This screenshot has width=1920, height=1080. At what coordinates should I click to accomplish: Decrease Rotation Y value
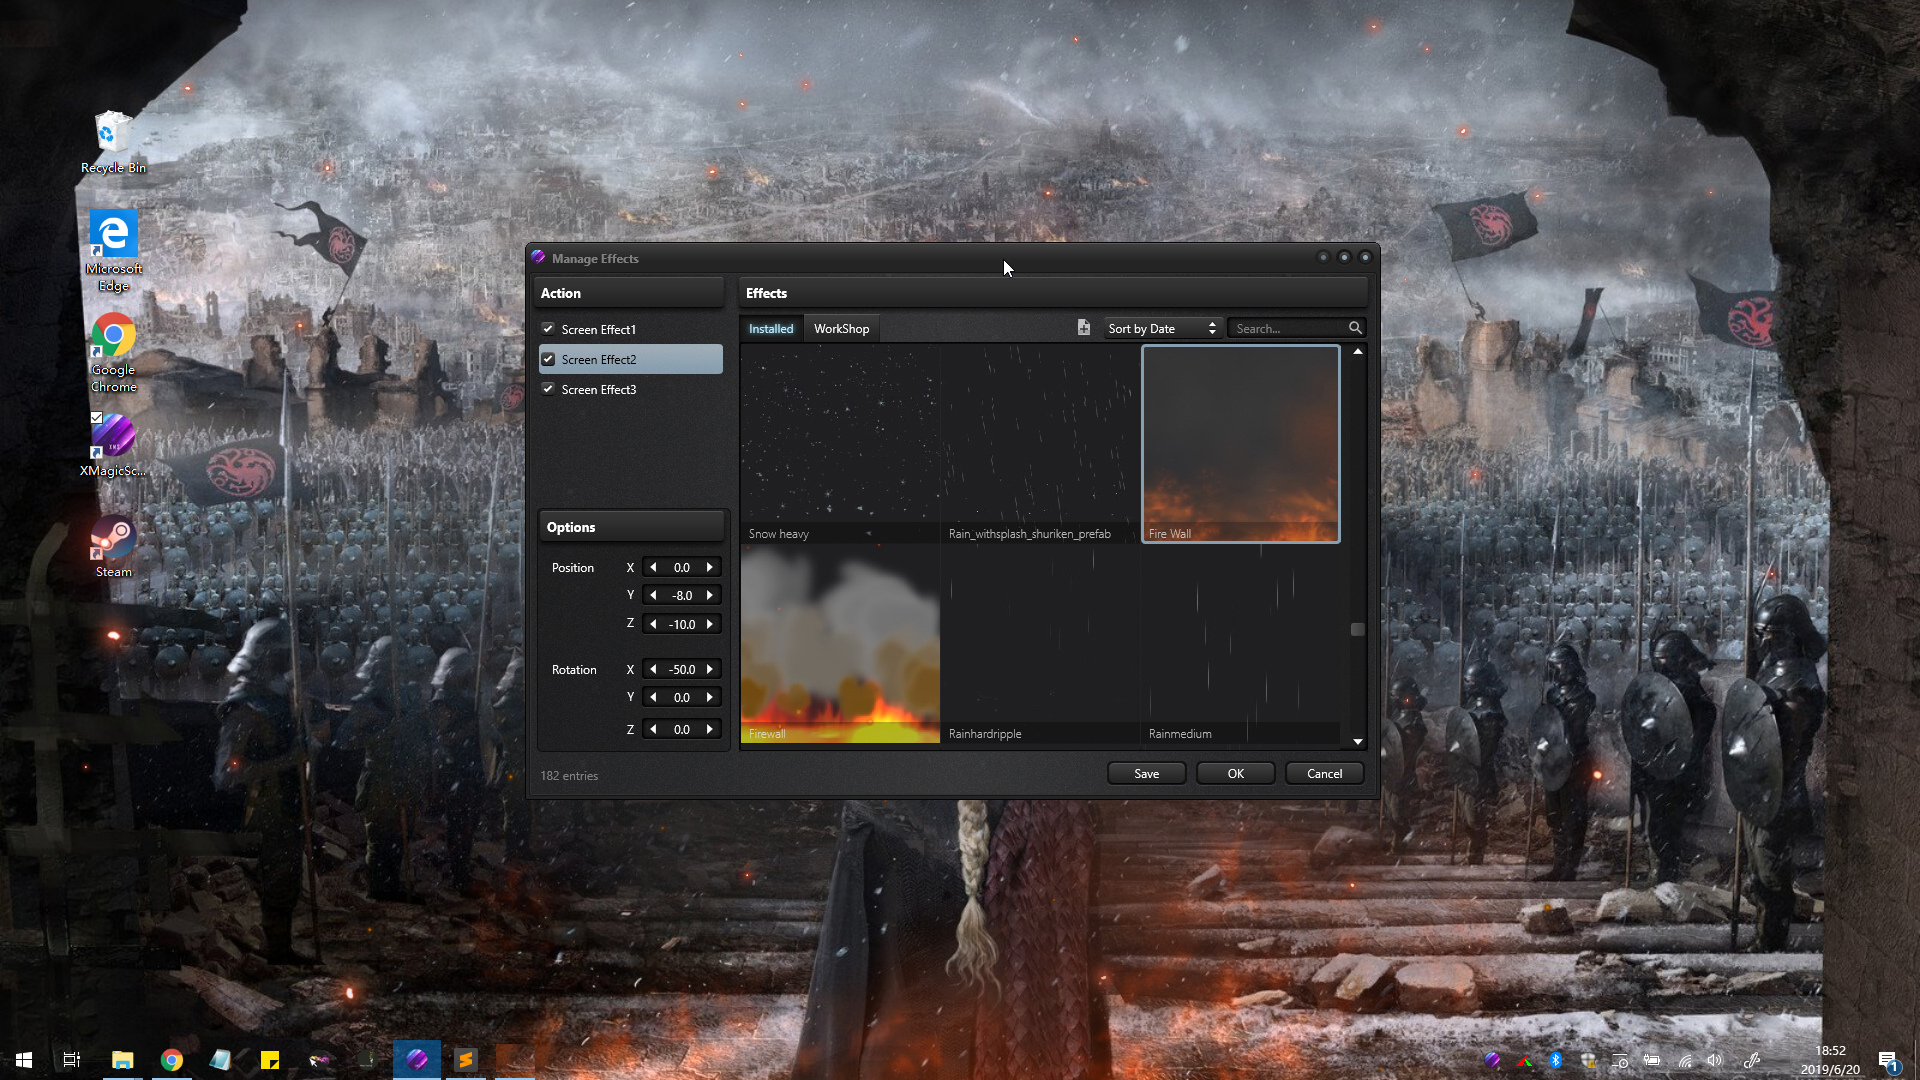[x=653, y=697]
